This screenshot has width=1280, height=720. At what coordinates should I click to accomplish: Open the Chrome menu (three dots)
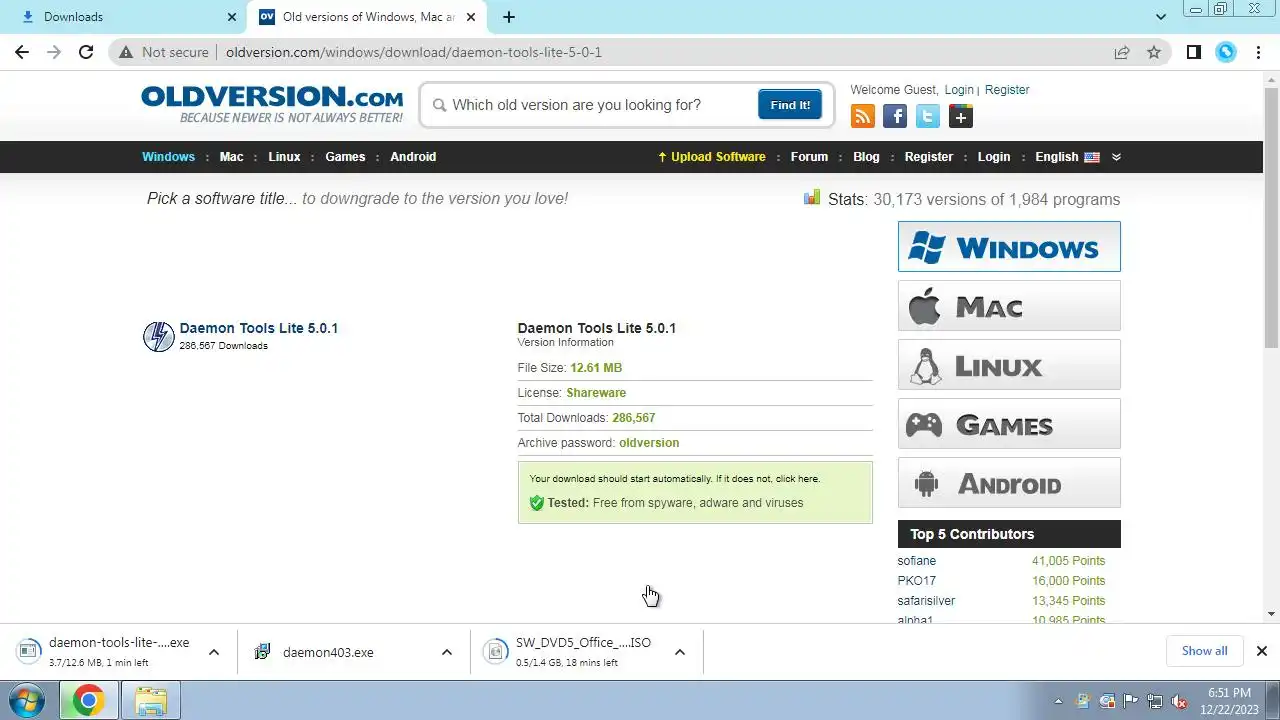pyautogui.click(x=1258, y=52)
